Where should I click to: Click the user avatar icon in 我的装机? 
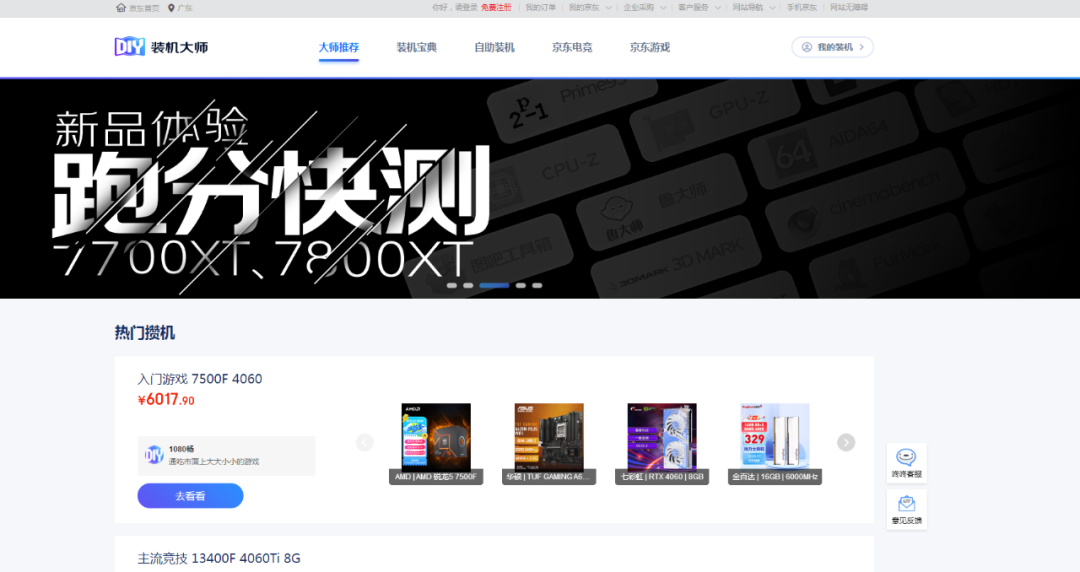coord(807,47)
